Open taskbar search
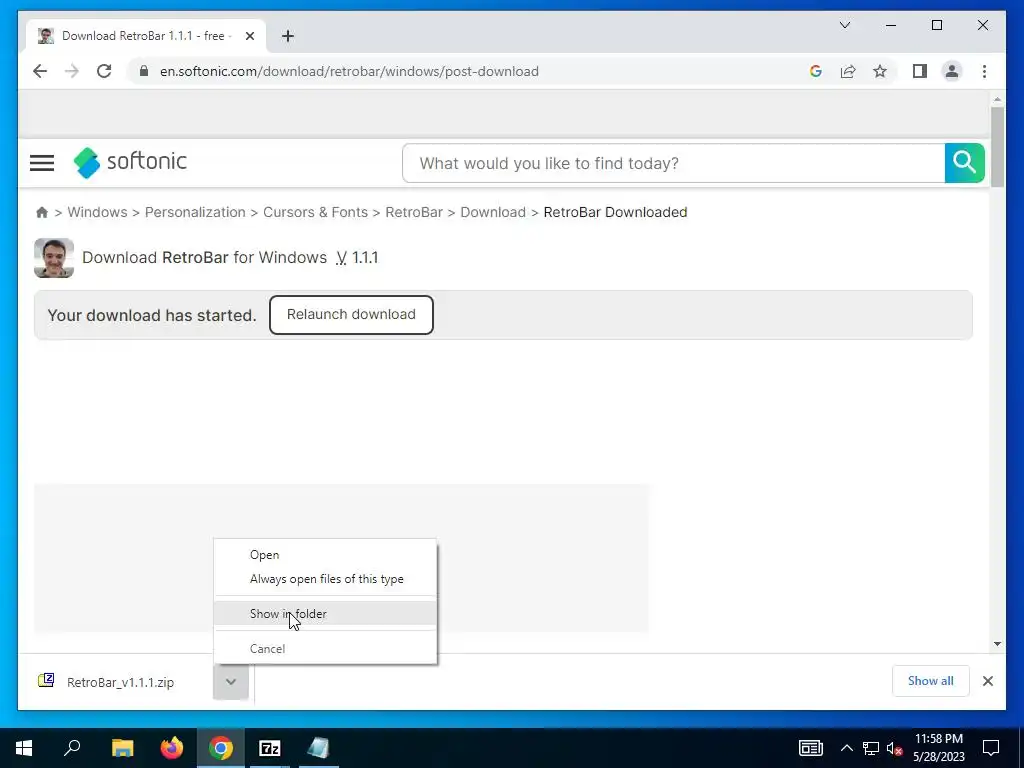 72,748
